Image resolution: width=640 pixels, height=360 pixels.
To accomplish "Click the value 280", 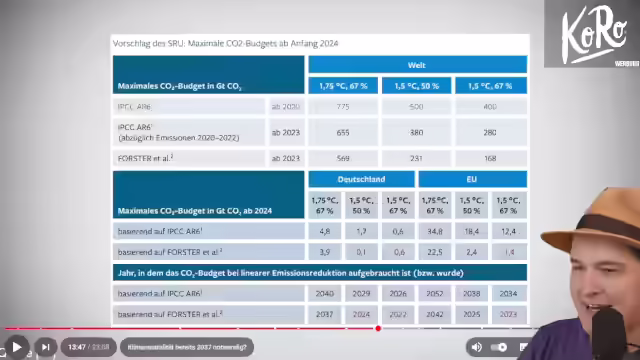I will (490, 132).
